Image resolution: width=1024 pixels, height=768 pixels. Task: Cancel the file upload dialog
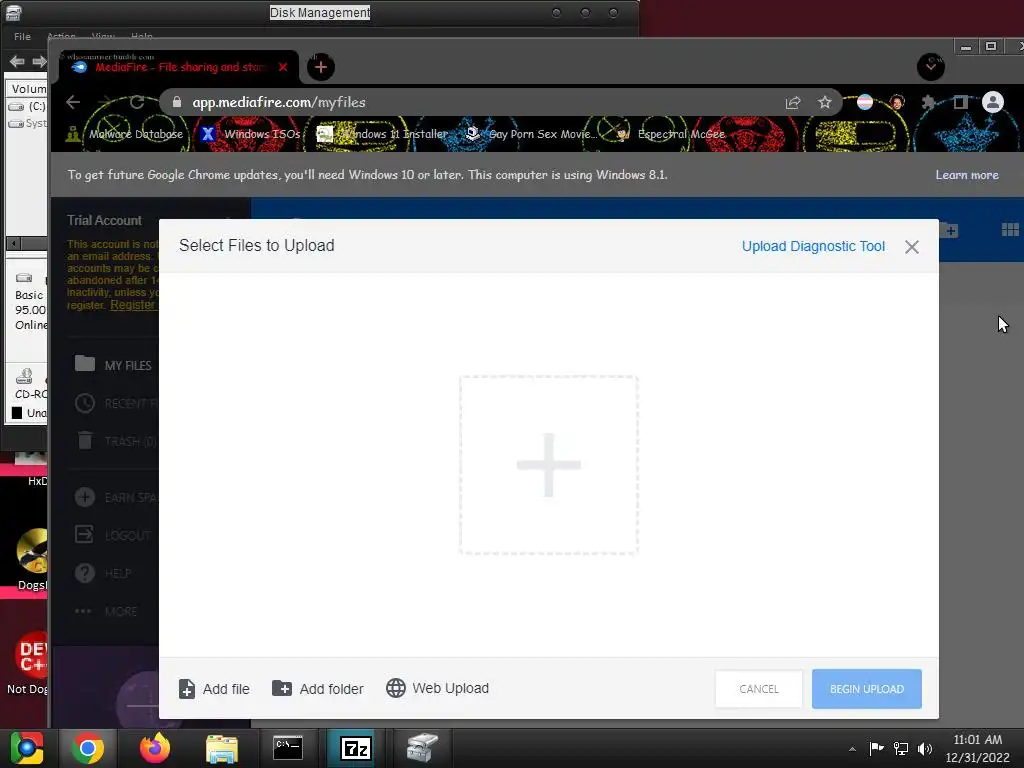(x=759, y=689)
